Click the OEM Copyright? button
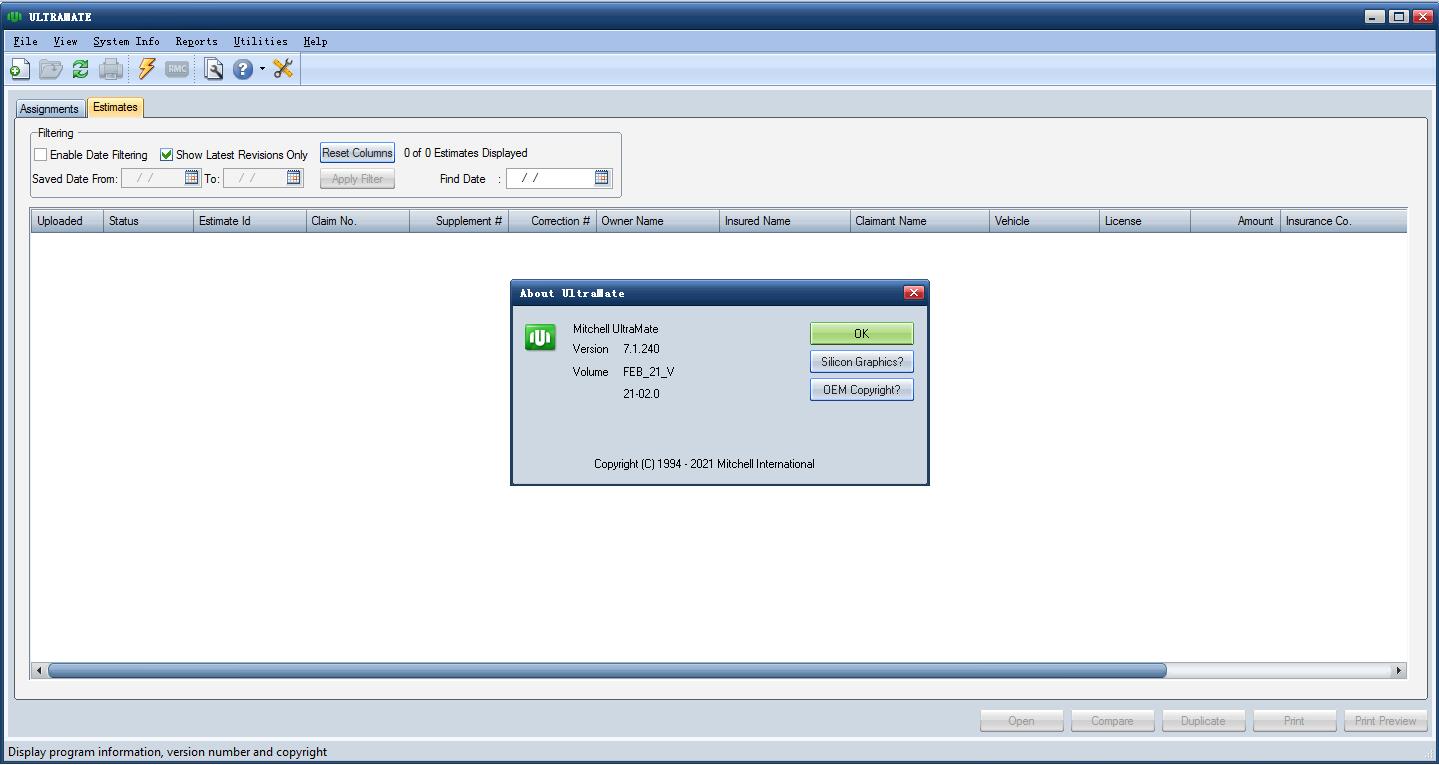The image size is (1439, 765). click(x=862, y=390)
